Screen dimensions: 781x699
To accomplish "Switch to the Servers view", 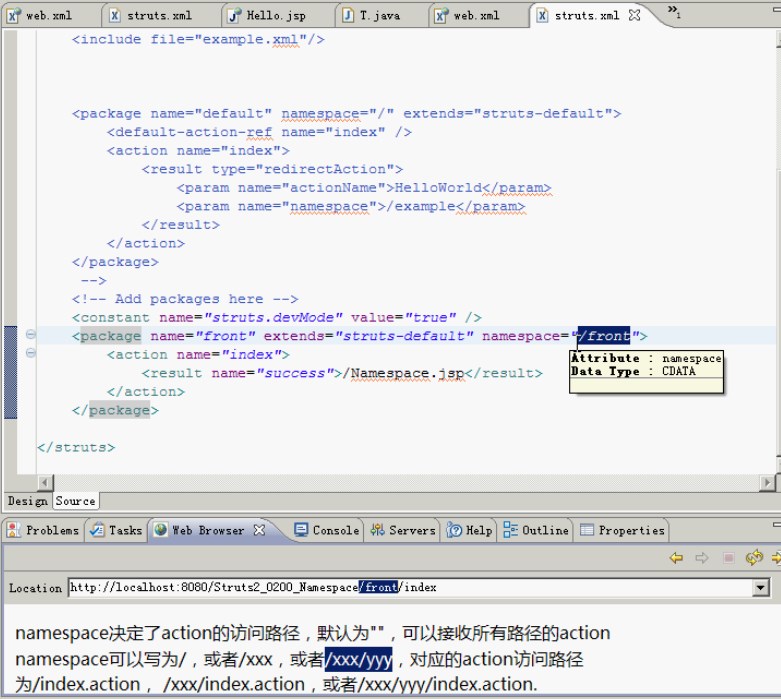I will tap(403, 530).
